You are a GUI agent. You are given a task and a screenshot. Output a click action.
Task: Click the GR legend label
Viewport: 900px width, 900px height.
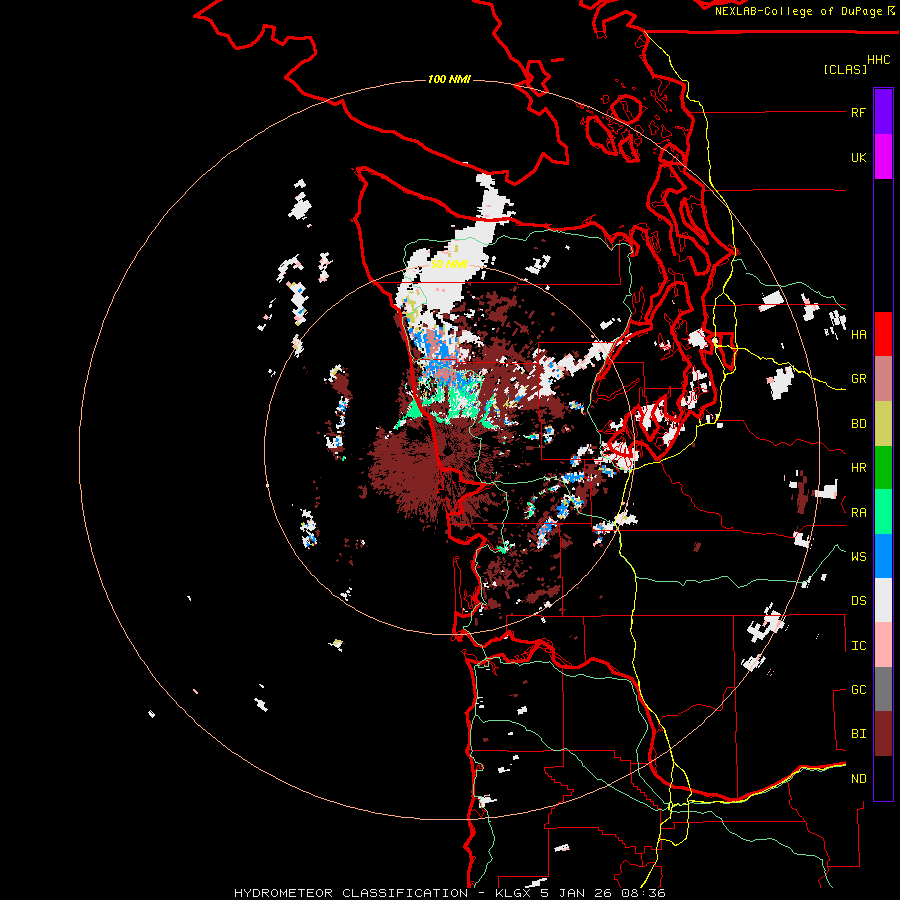click(x=858, y=379)
